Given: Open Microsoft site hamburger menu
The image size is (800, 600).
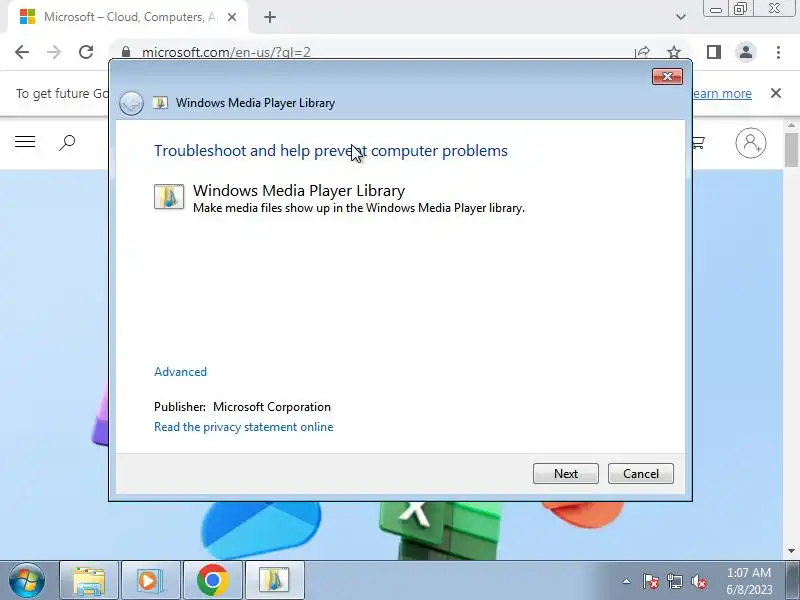Looking at the screenshot, I should click(x=25, y=142).
